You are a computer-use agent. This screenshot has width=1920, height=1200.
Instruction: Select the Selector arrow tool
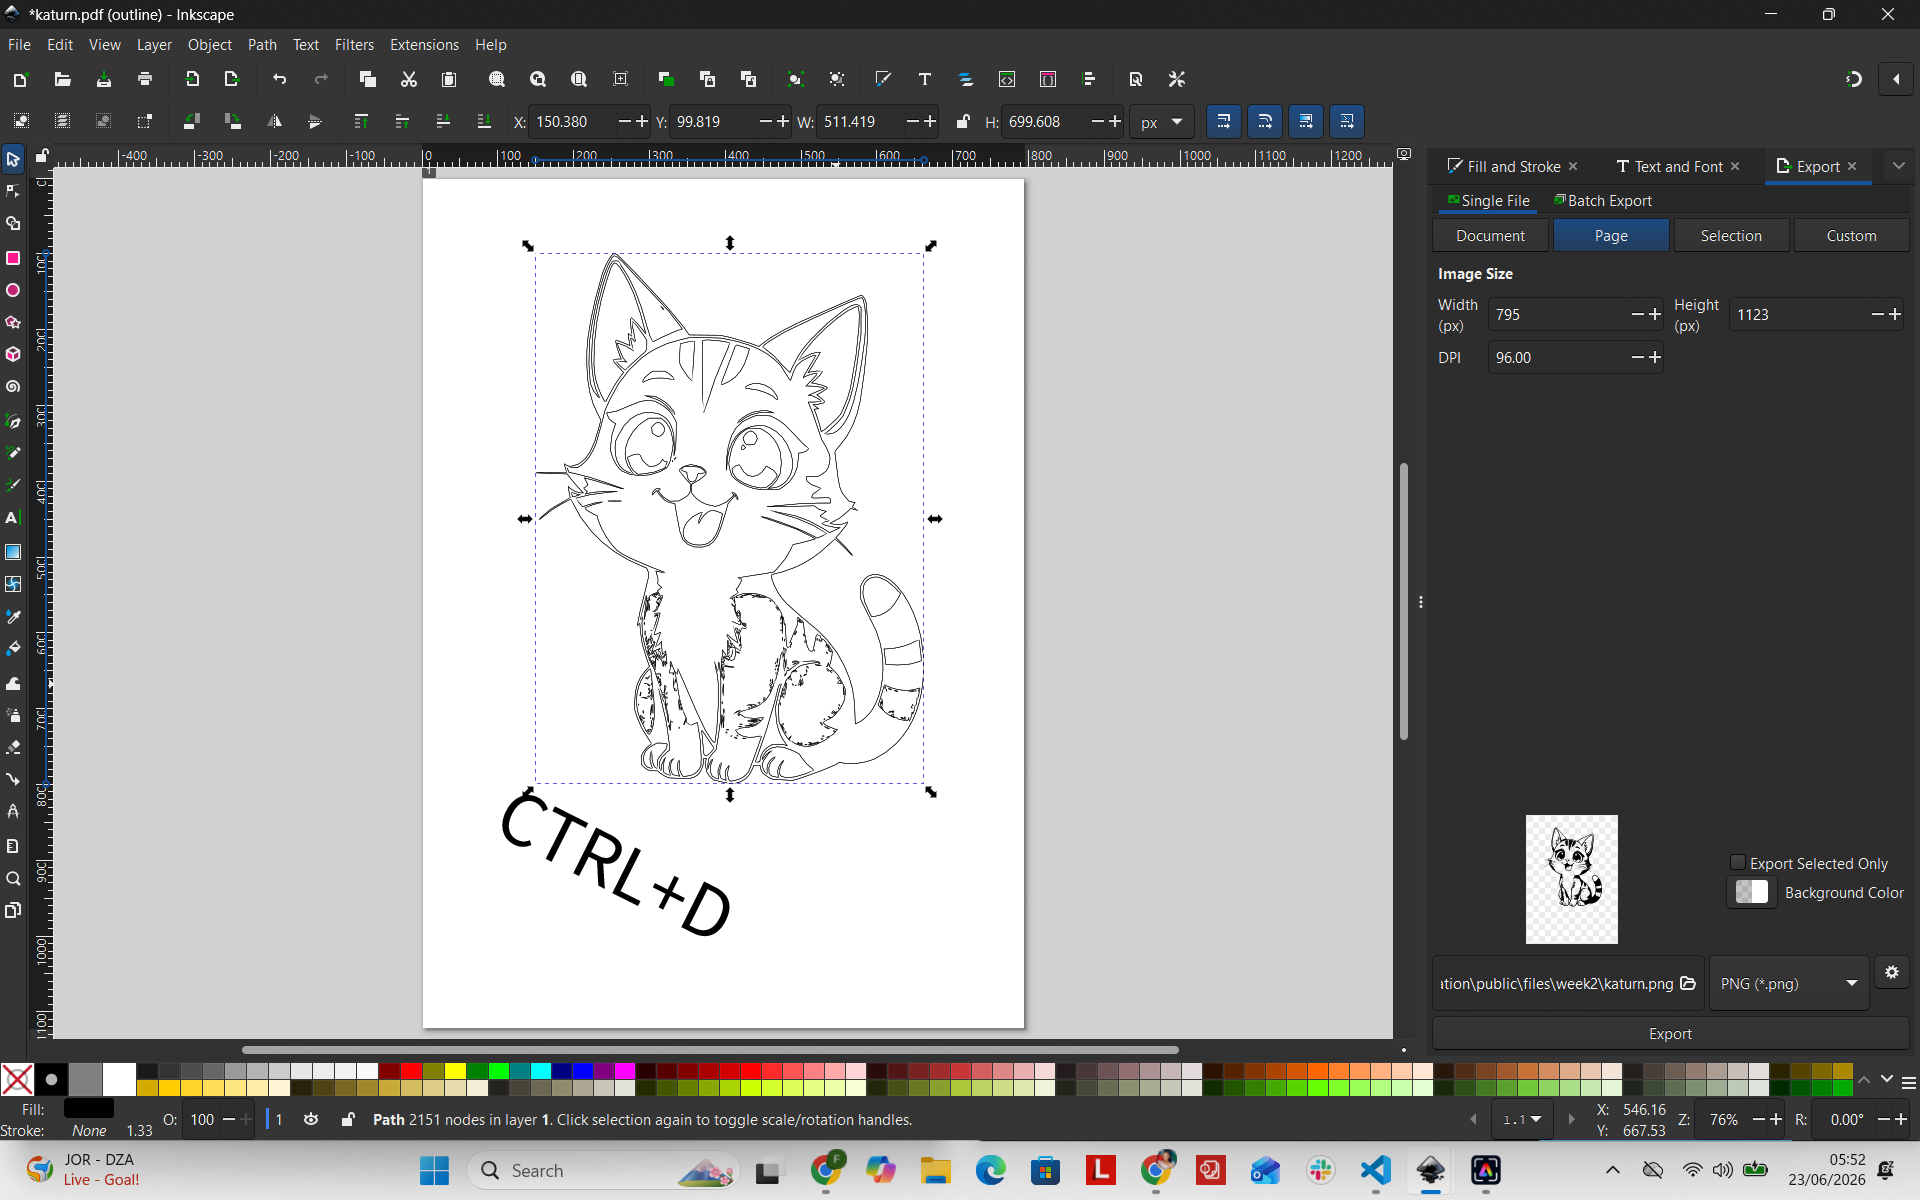coord(13,159)
